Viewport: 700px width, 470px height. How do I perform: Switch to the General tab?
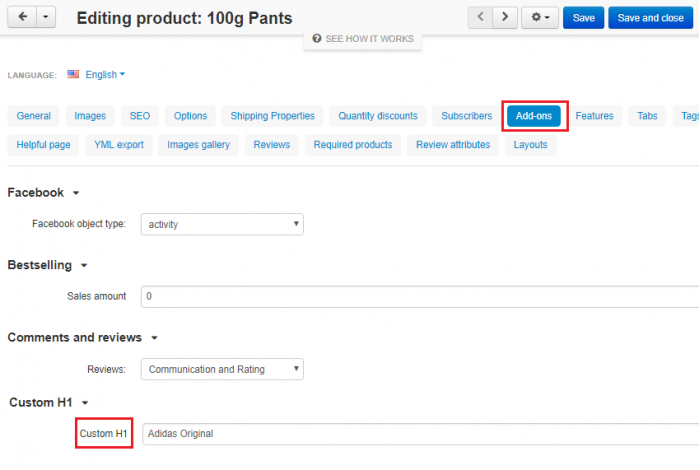33,116
